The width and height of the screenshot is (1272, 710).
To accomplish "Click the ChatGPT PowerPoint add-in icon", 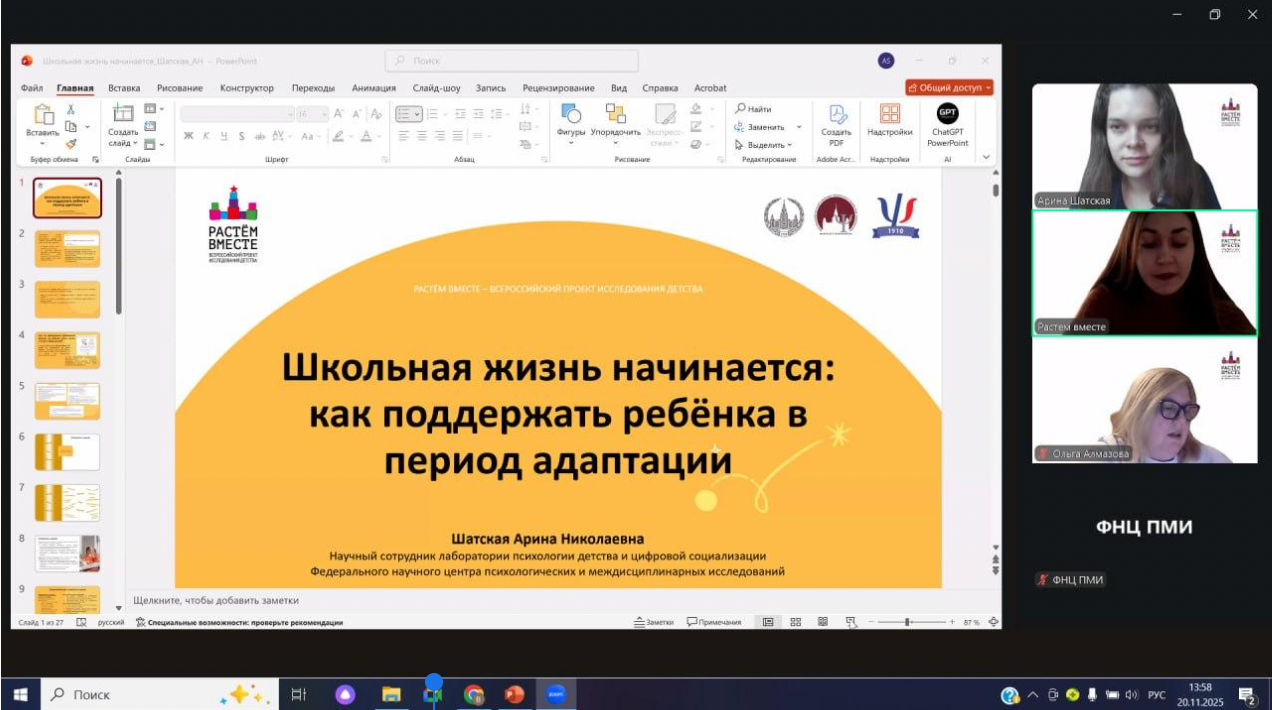I will click(946, 114).
